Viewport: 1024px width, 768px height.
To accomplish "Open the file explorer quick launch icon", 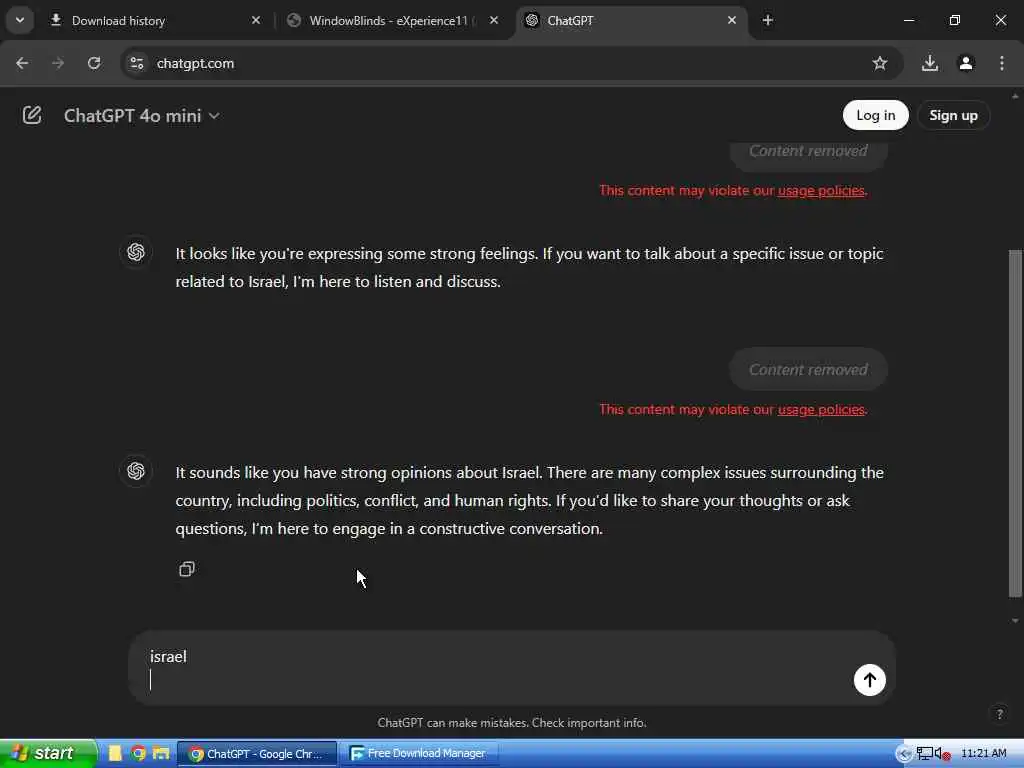I will tap(161, 753).
